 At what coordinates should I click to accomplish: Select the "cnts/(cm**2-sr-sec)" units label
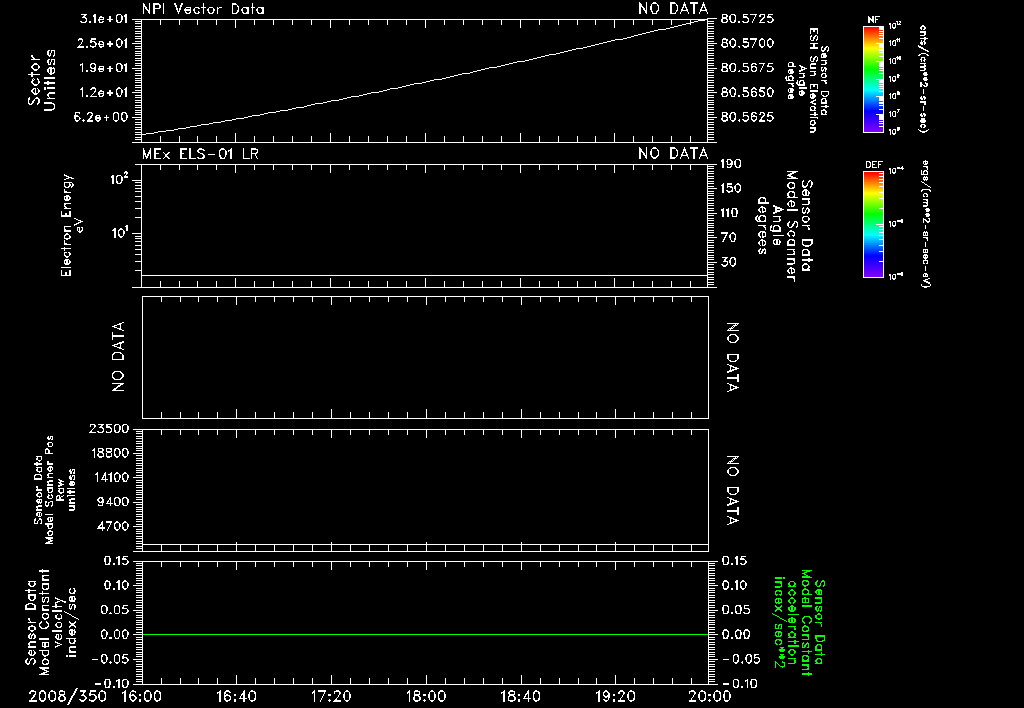point(922,79)
